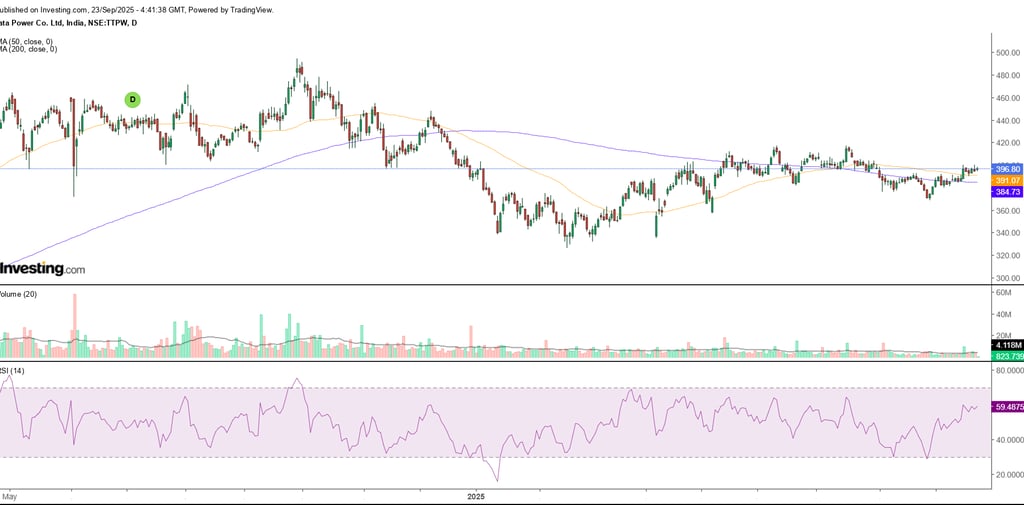Click the 60M volume axis label
This screenshot has width=1024, height=505.
point(1002,293)
